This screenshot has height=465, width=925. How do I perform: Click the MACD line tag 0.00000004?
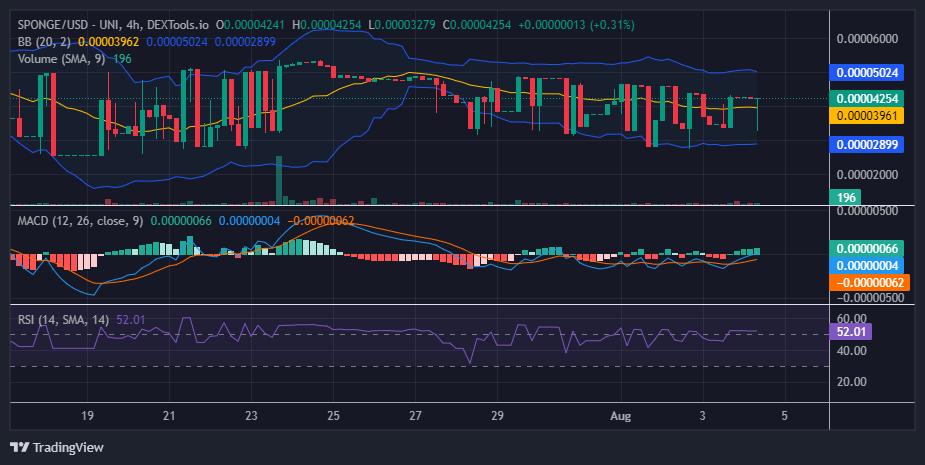[867, 265]
